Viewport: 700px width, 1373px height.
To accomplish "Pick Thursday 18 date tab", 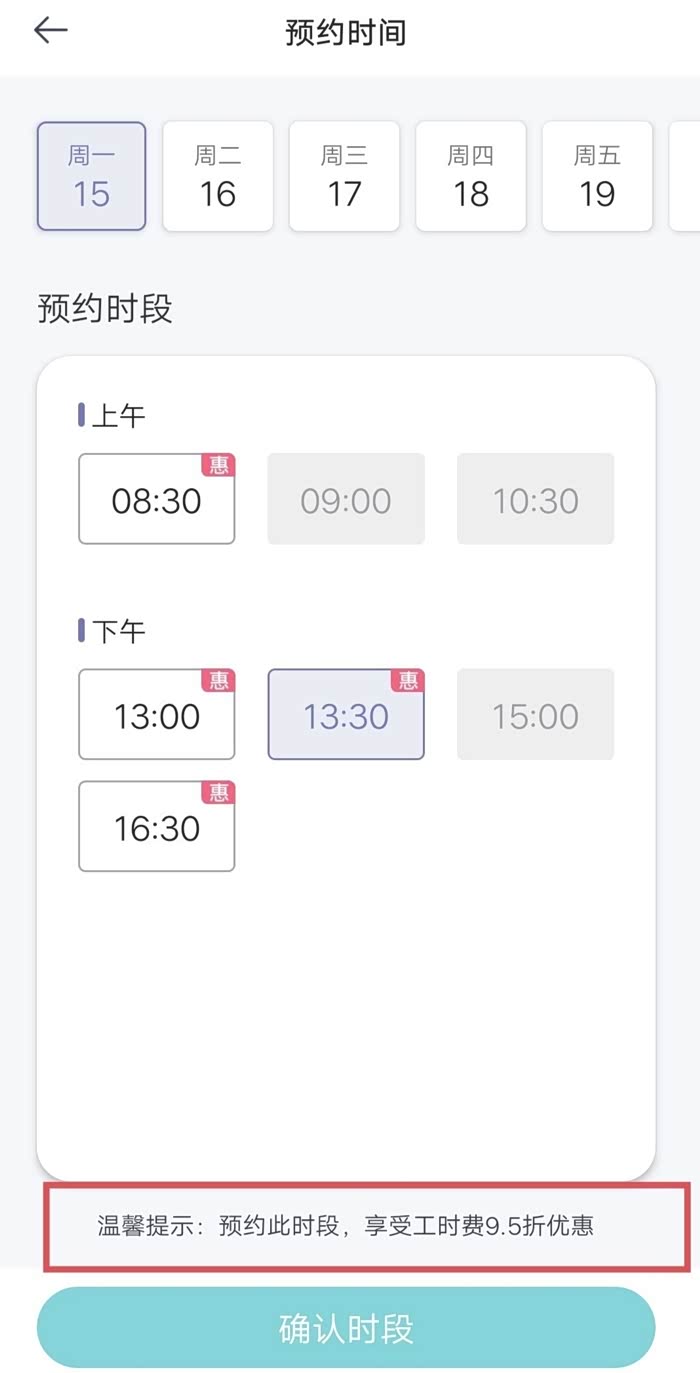I will pyautogui.click(x=470, y=177).
